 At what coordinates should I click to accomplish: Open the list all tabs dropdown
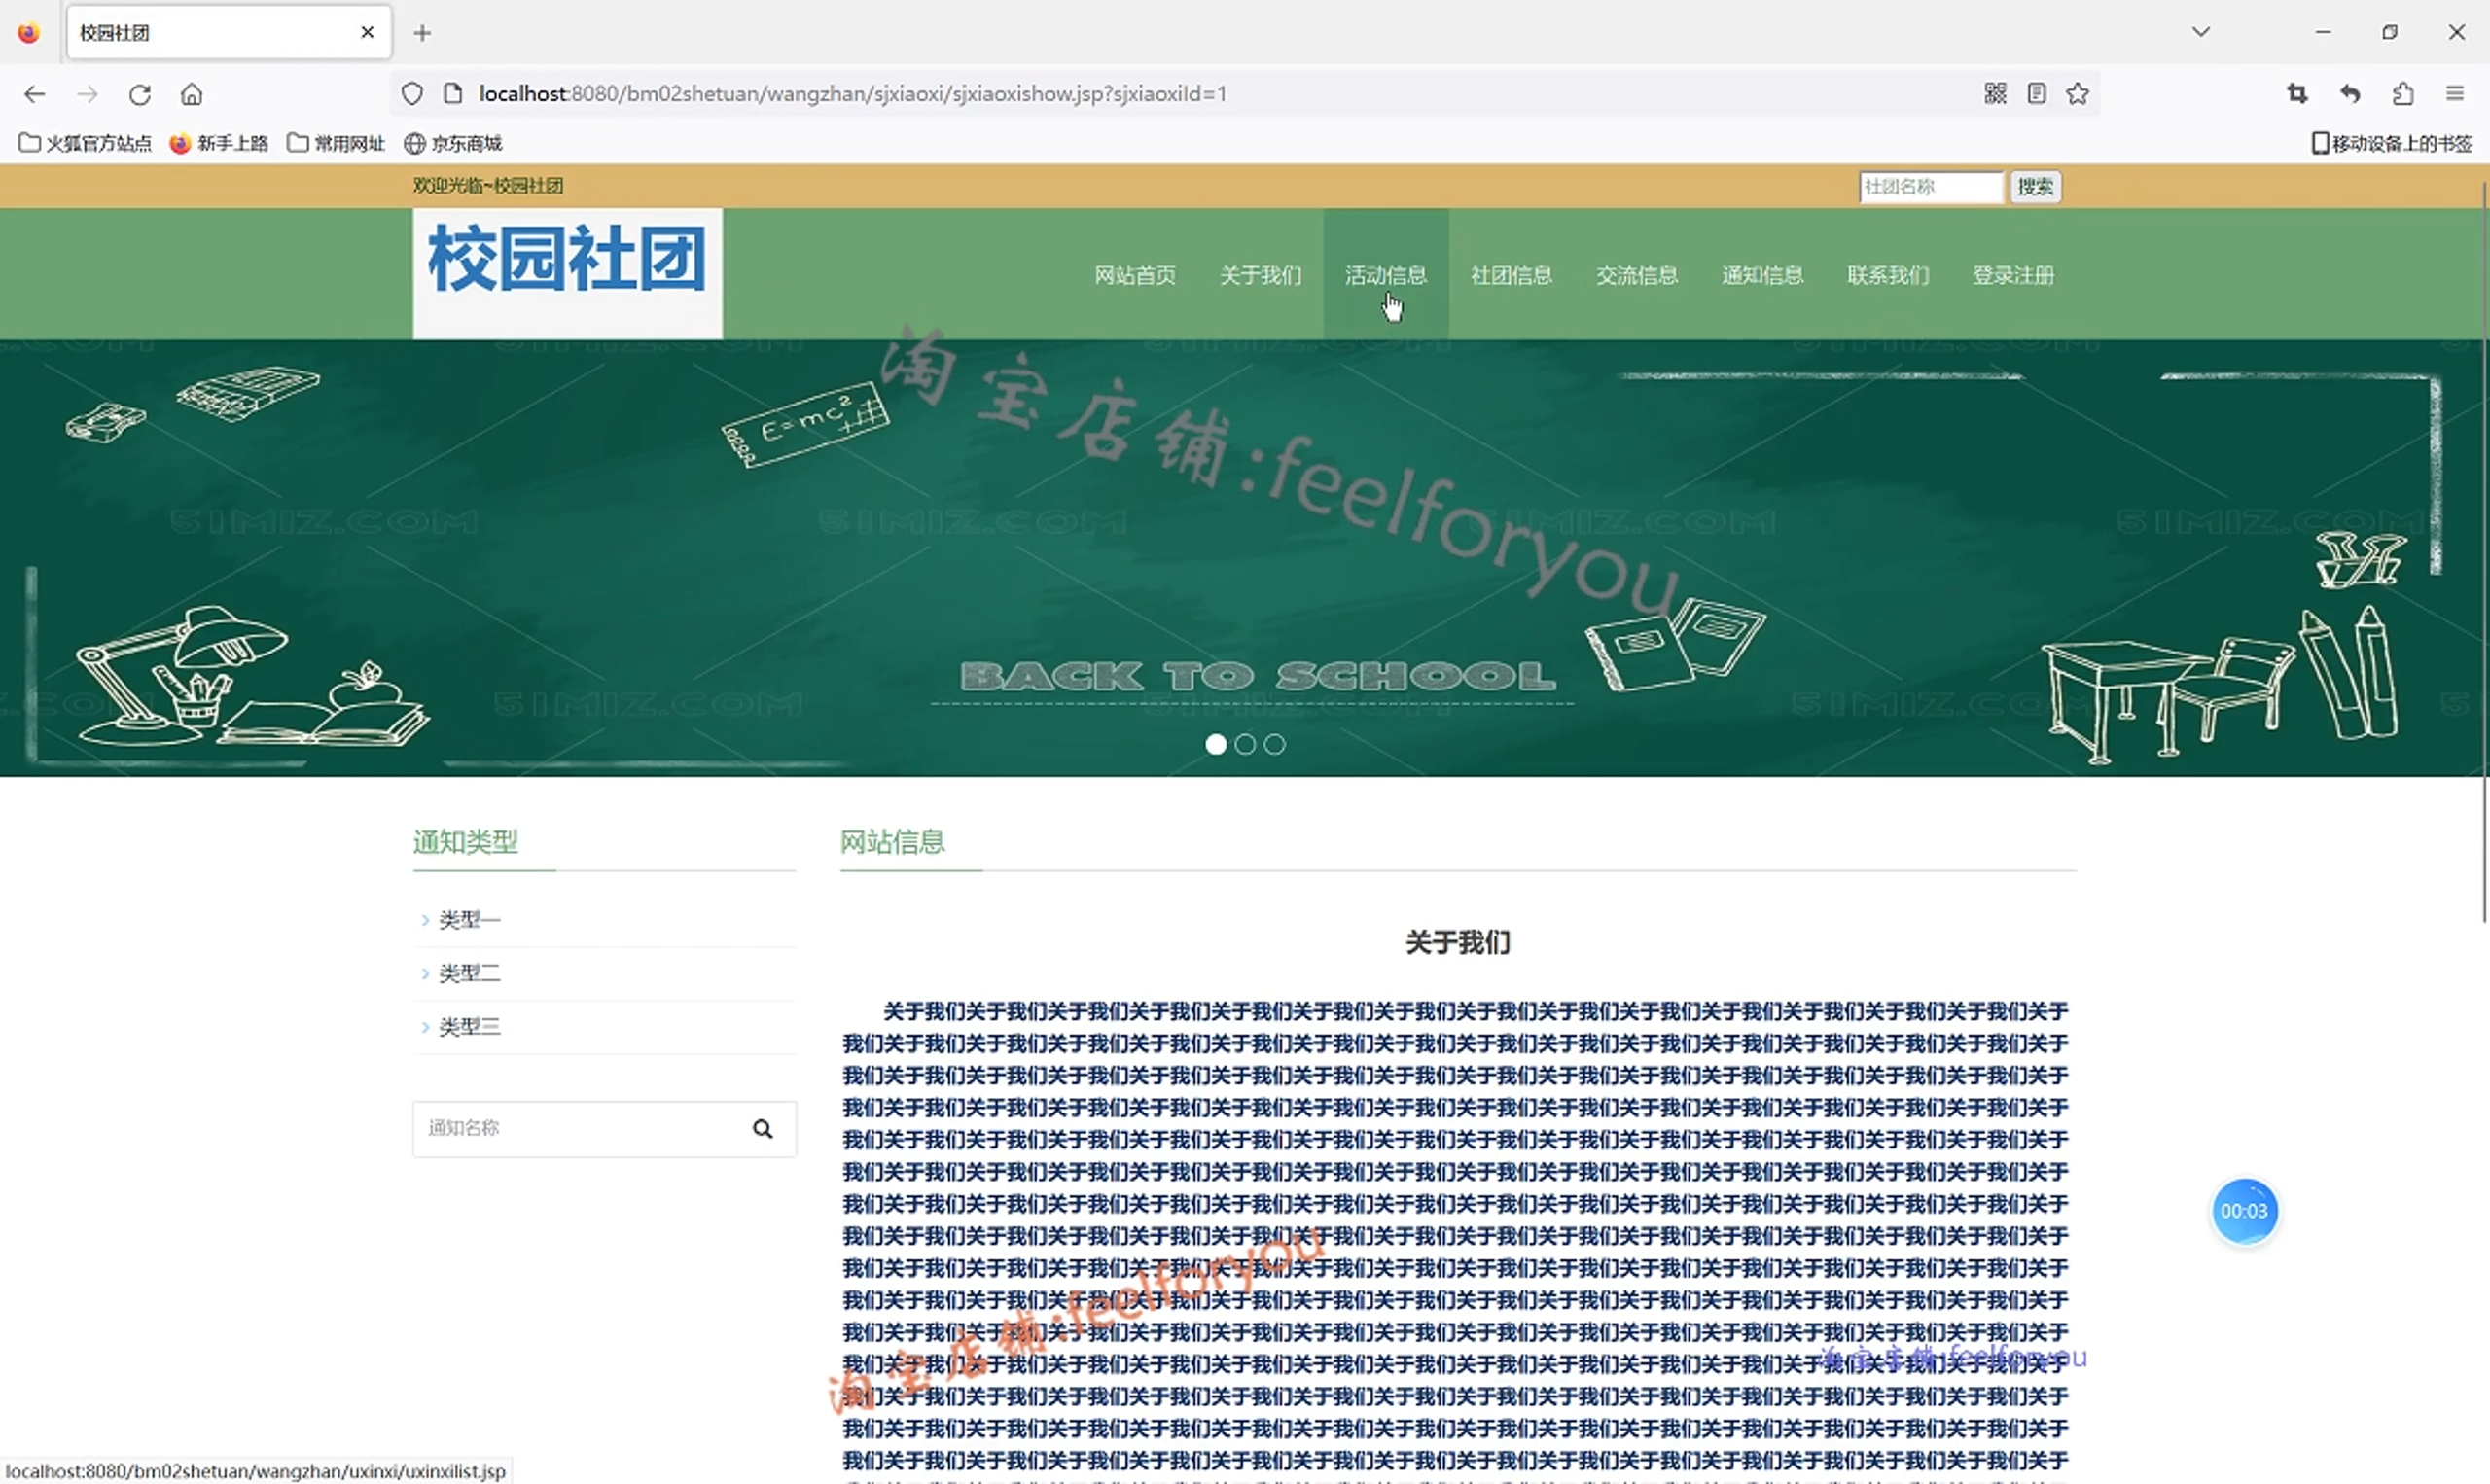point(2201,32)
